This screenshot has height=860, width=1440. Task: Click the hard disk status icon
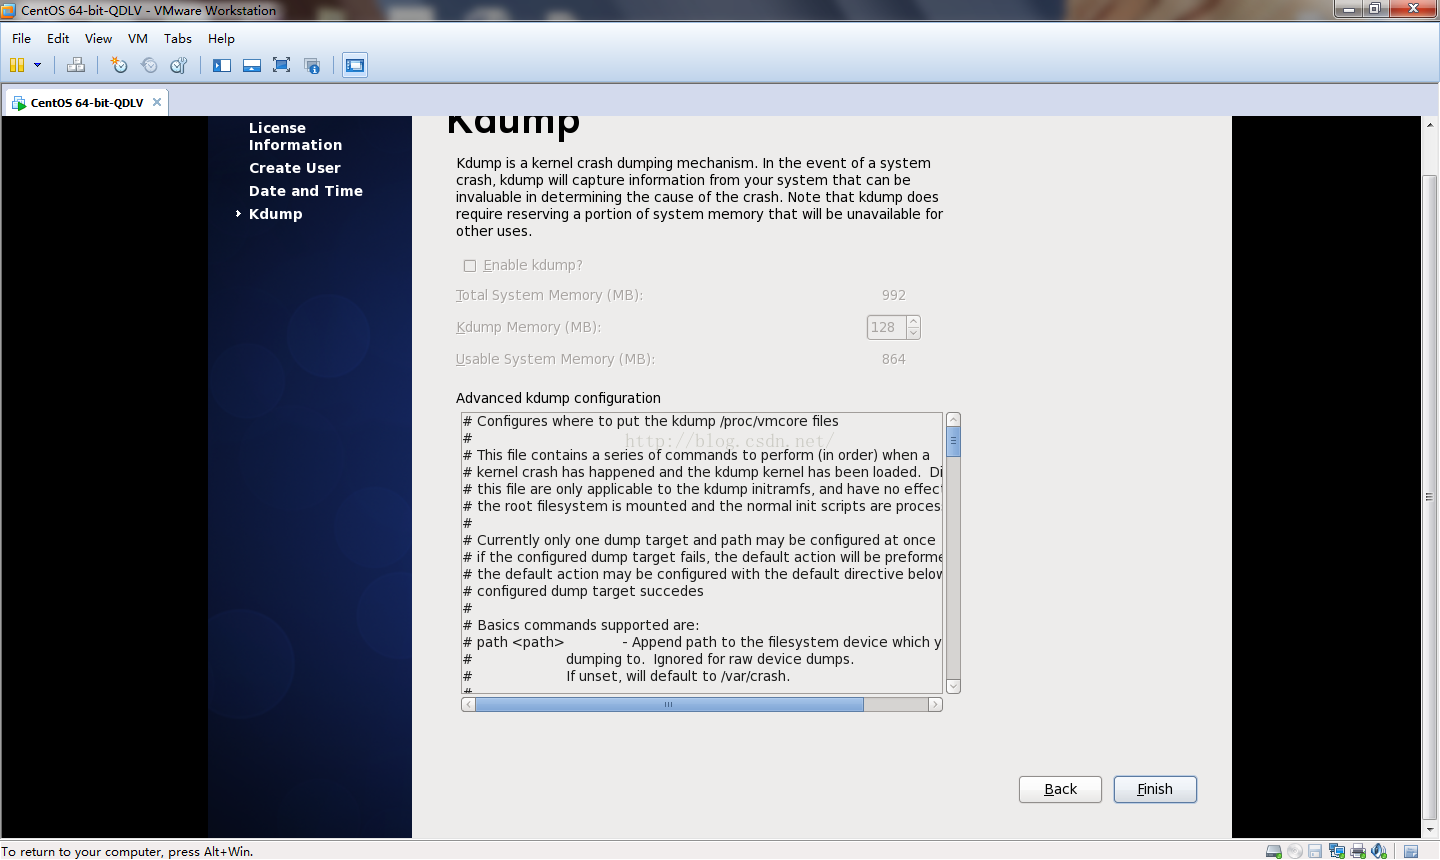click(1274, 851)
